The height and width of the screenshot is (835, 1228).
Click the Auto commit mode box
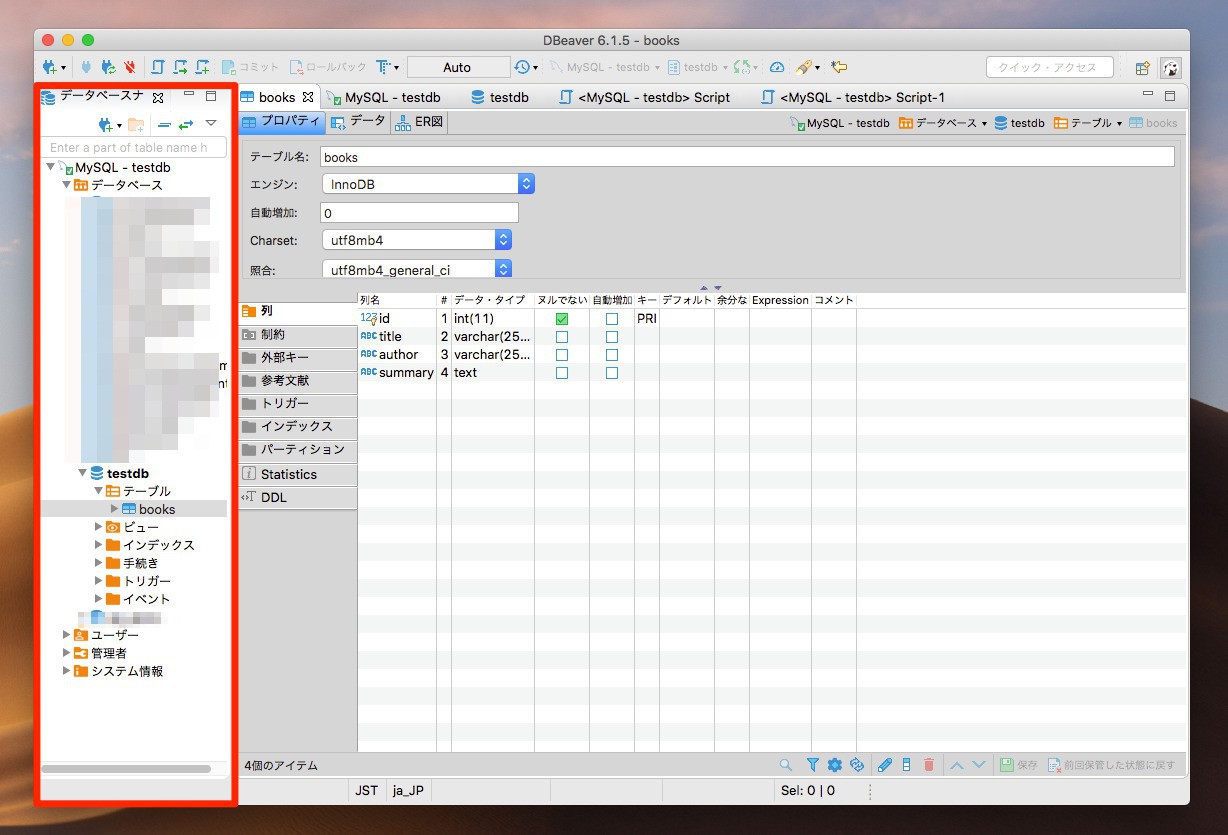(457, 67)
